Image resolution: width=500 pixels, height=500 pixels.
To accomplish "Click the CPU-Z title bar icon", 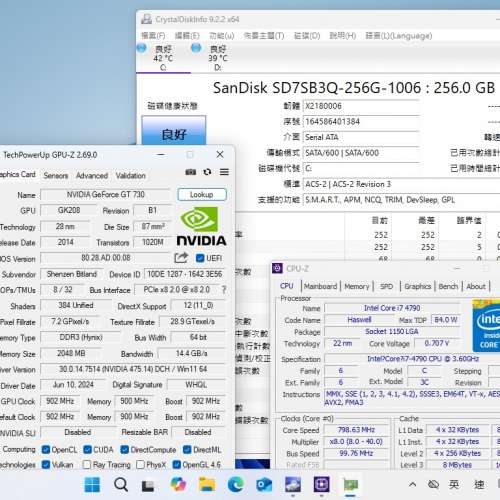I will coord(277,268).
